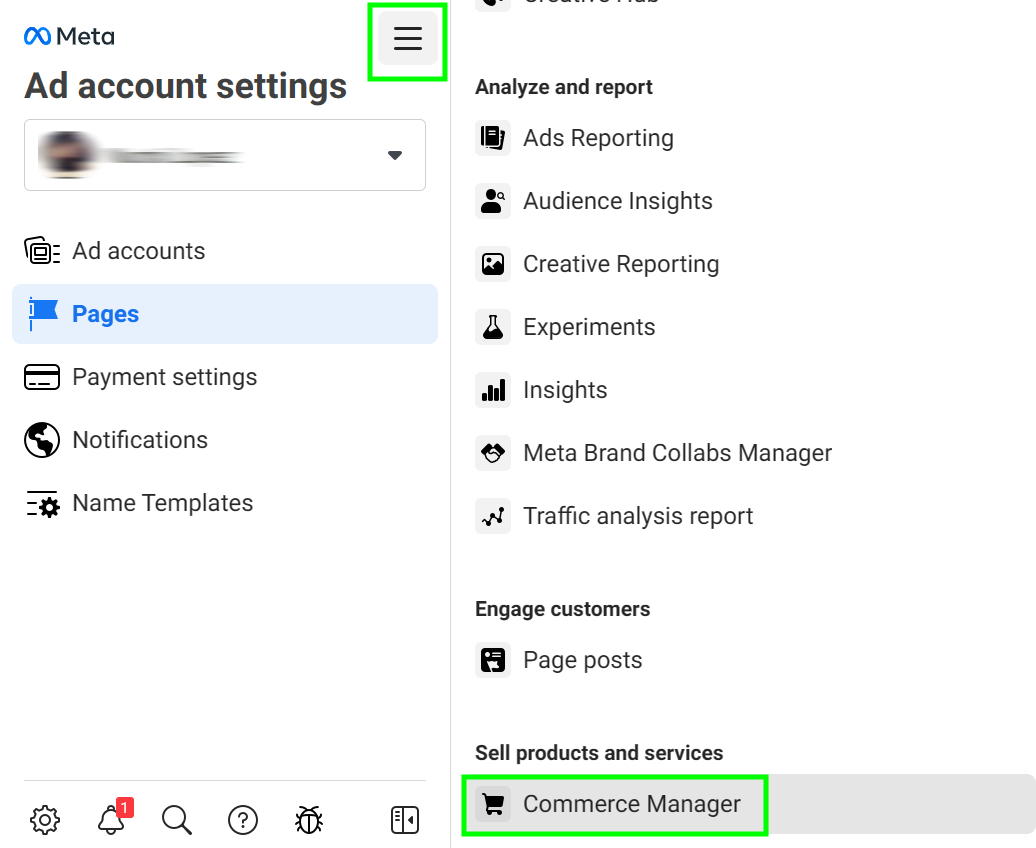Click the Insights bar chart icon
Viewport: 1036px width, 848px height.
(493, 390)
